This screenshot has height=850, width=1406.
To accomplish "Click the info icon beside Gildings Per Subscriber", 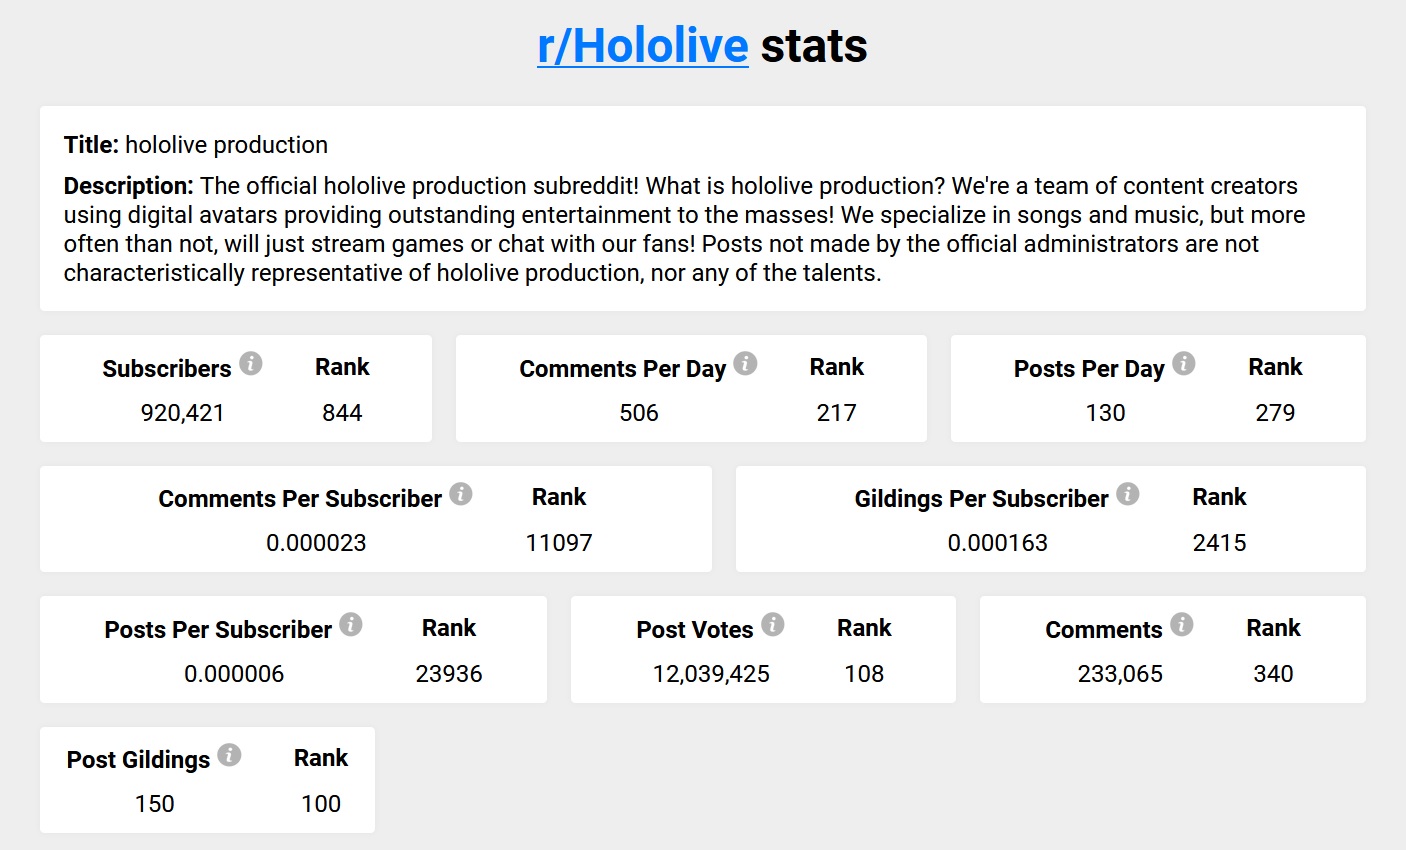I will pos(1128,493).
